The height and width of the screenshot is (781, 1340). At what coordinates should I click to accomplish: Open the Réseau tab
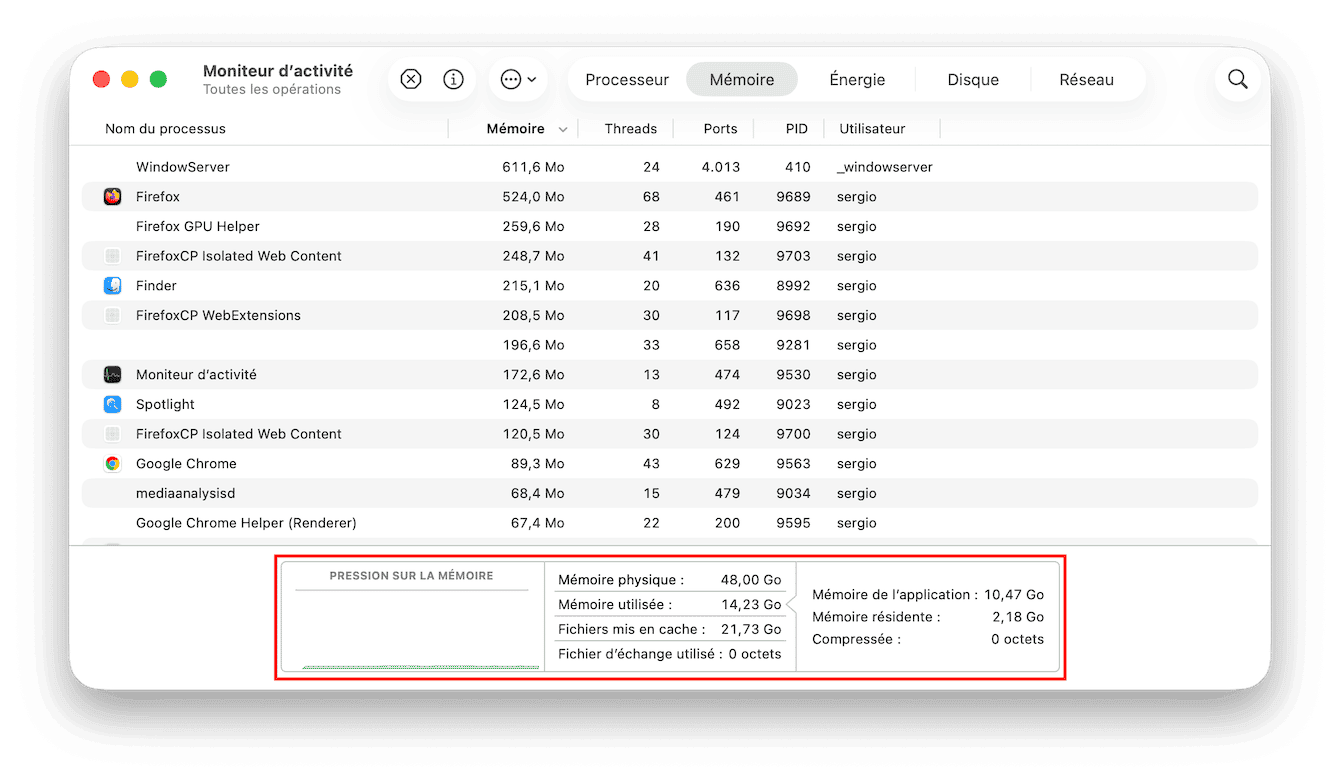[1086, 80]
